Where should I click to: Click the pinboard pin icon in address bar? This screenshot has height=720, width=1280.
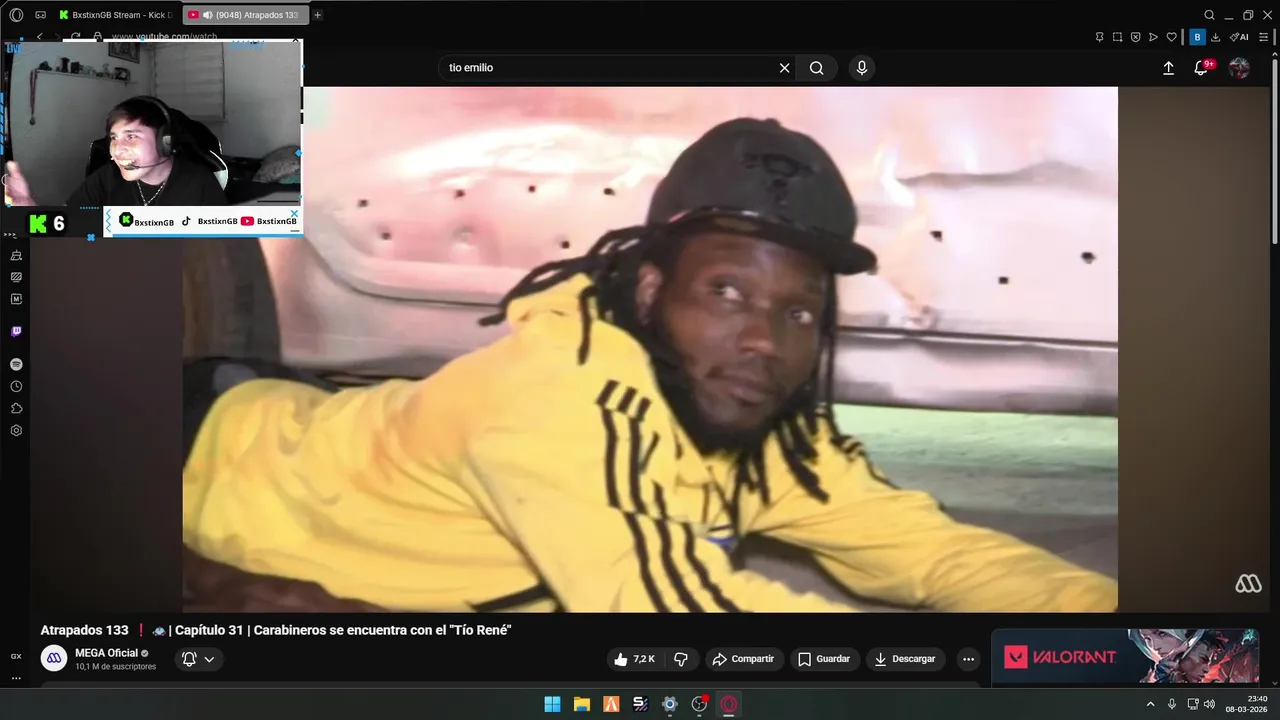pos(1099,37)
